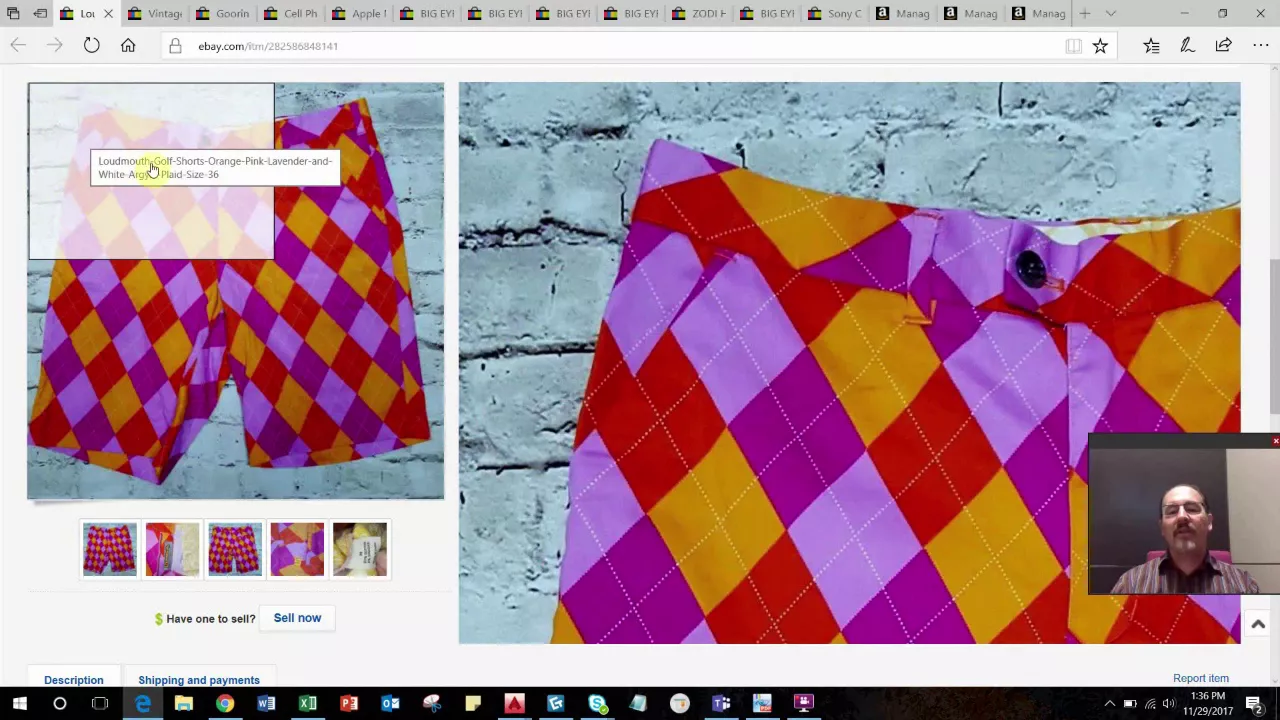Share this eBay page
Image resolution: width=1280 pixels, height=720 pixels.
coord(1223,45)
